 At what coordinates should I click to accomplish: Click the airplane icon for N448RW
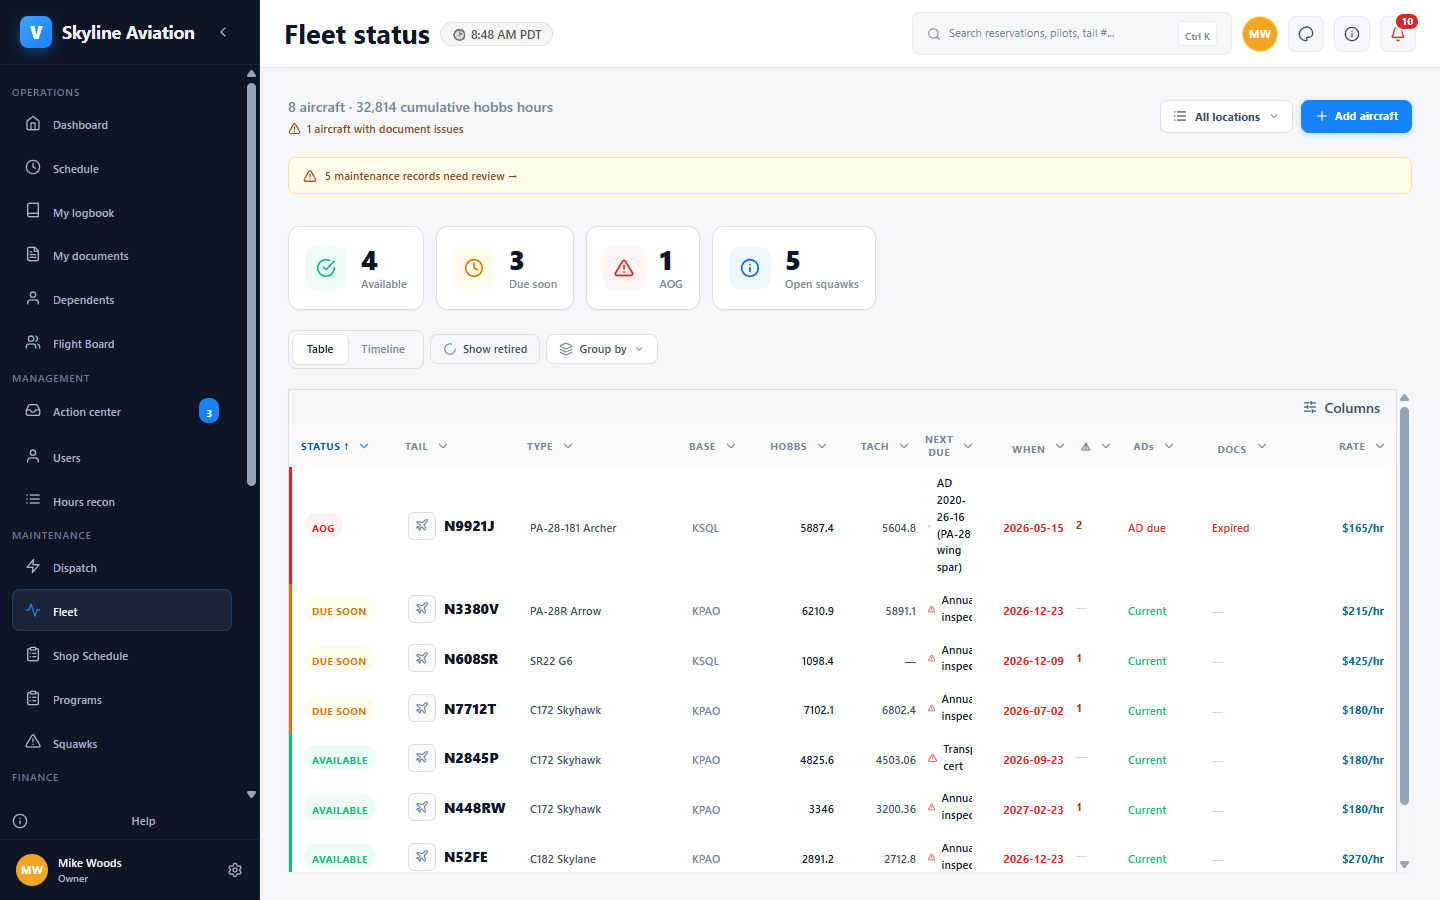[422, 807]
